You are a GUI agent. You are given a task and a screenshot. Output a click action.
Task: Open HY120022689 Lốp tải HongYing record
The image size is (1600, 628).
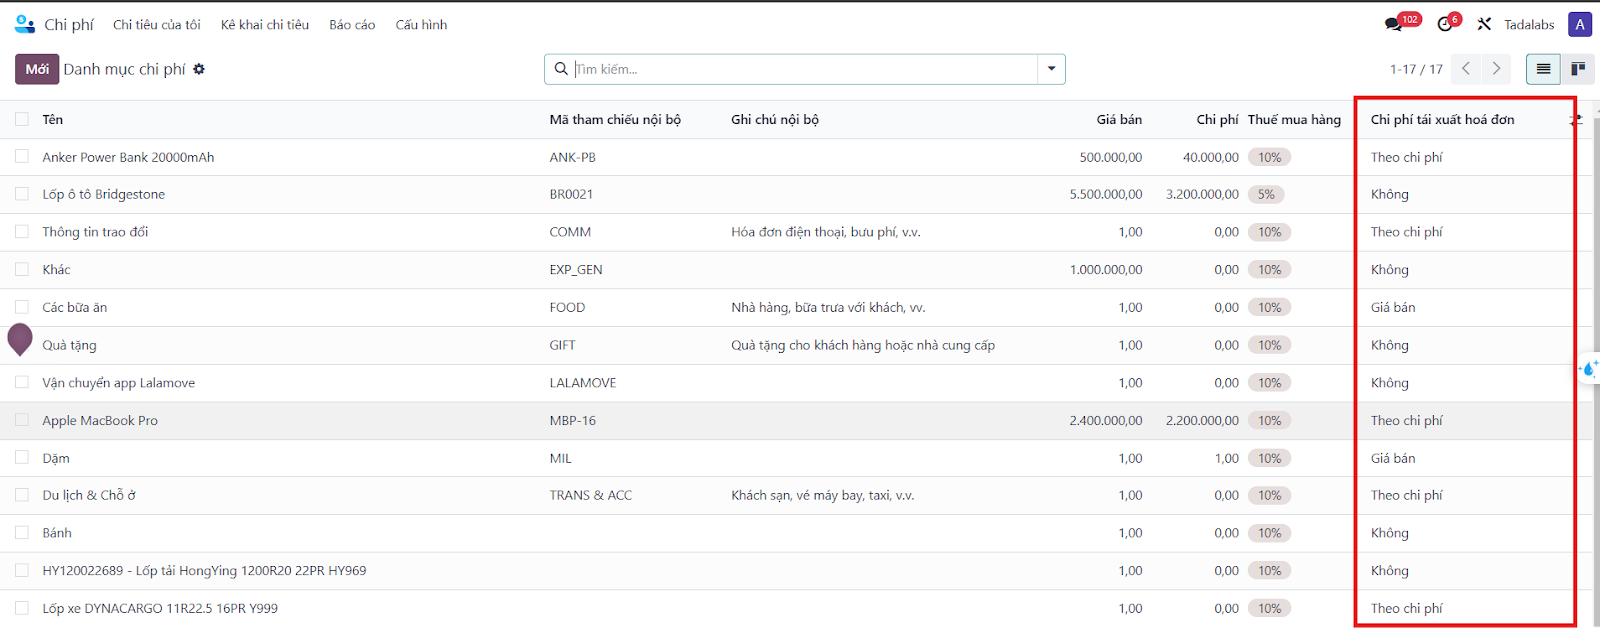204,570
